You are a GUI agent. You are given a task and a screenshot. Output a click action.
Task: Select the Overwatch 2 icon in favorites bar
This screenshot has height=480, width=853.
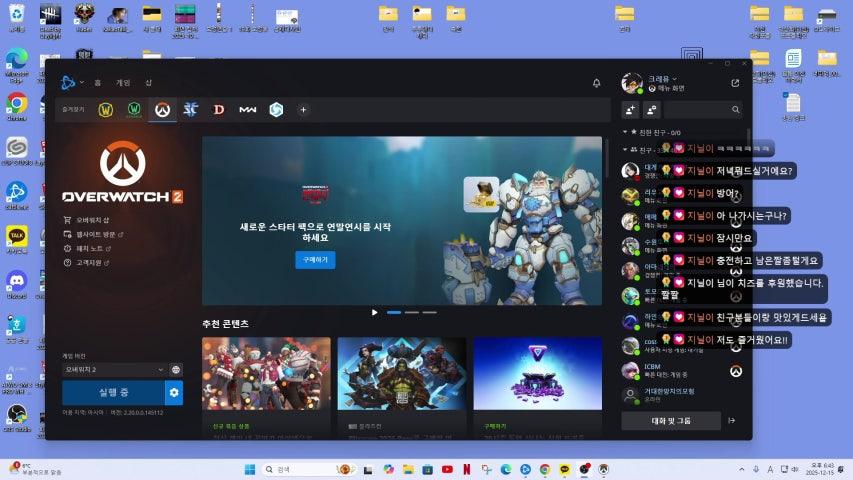point(163,110)
